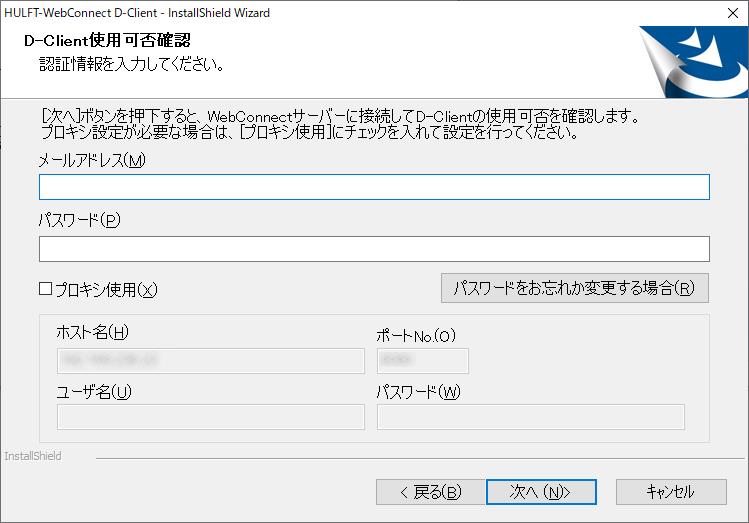Click the ユーザ名(U) label
This screenshot has width=749, height=523.
point(94,391)
